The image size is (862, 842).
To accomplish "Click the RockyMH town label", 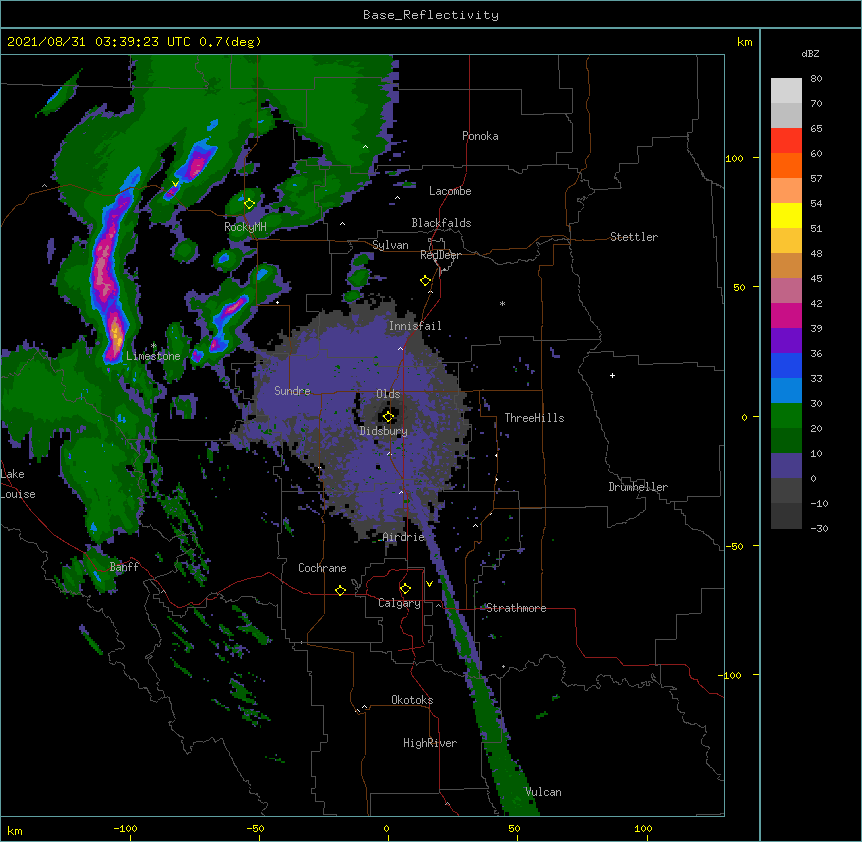I will (x=245, y=227).
